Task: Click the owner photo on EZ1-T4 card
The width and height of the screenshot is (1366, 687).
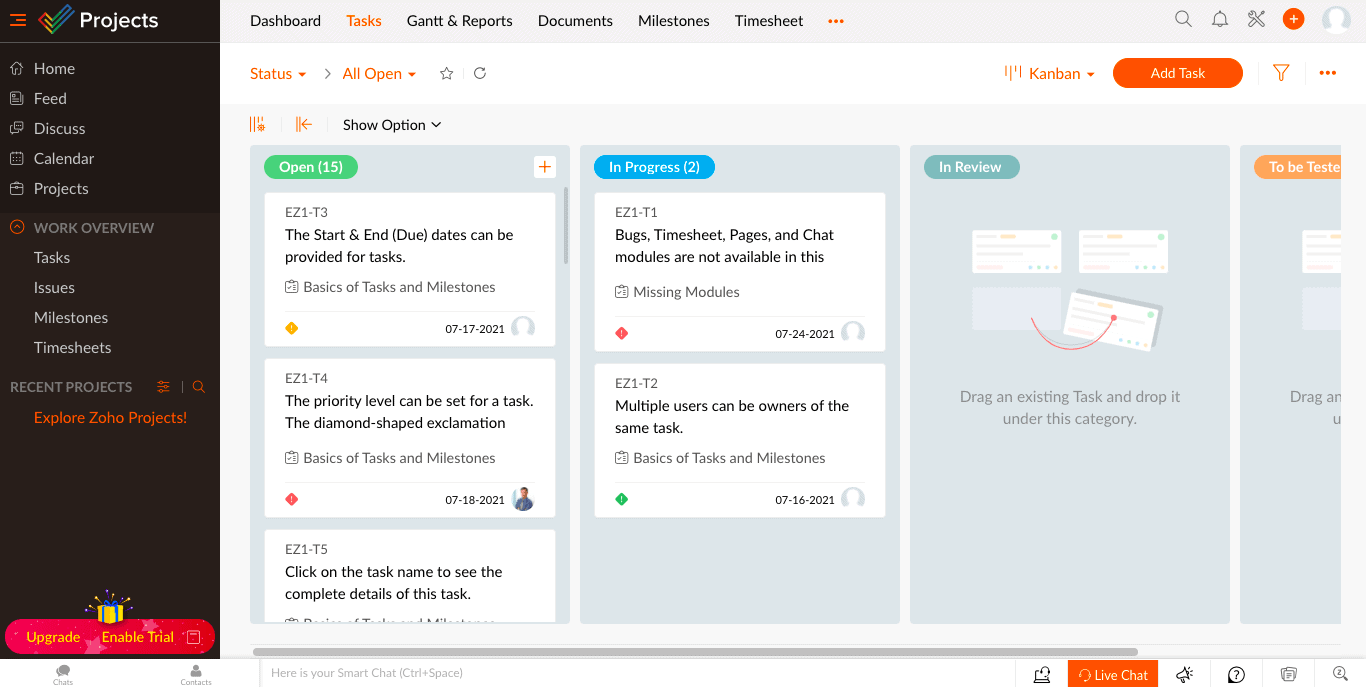Action: pyautogui.click(x=523, y=499)
